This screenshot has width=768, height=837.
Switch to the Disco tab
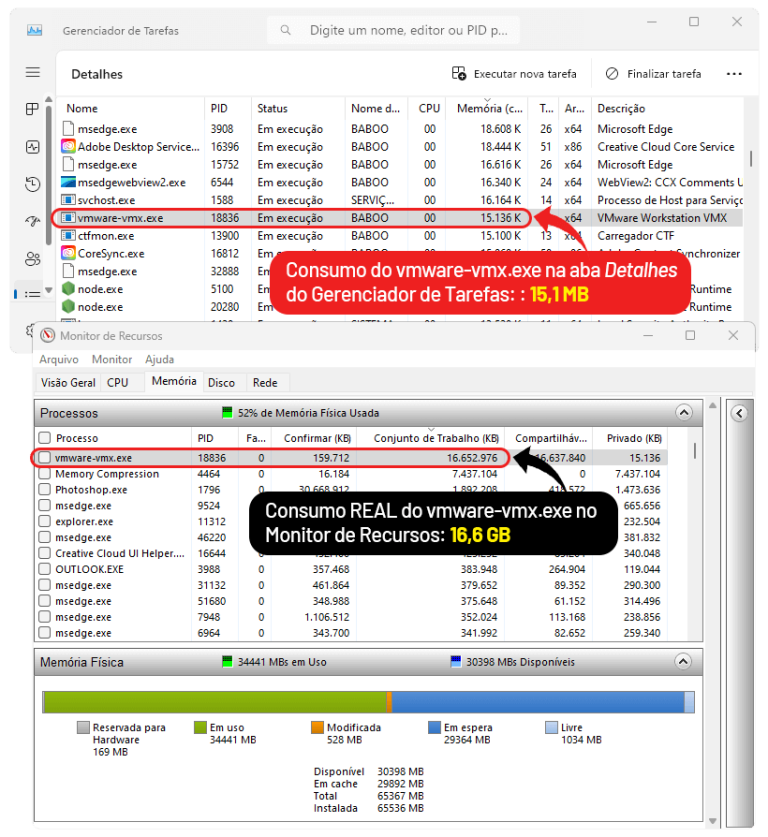point(221,382)
